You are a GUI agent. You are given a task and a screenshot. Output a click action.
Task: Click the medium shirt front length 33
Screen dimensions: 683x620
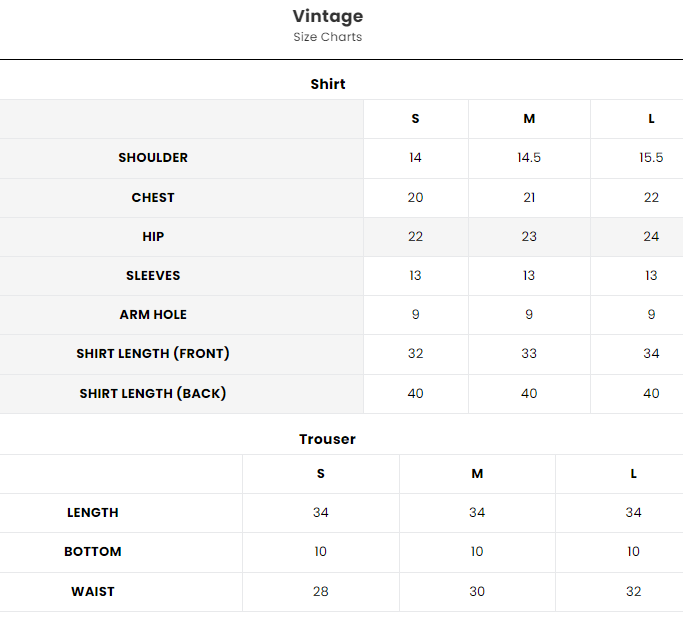(x=529, y=354)
